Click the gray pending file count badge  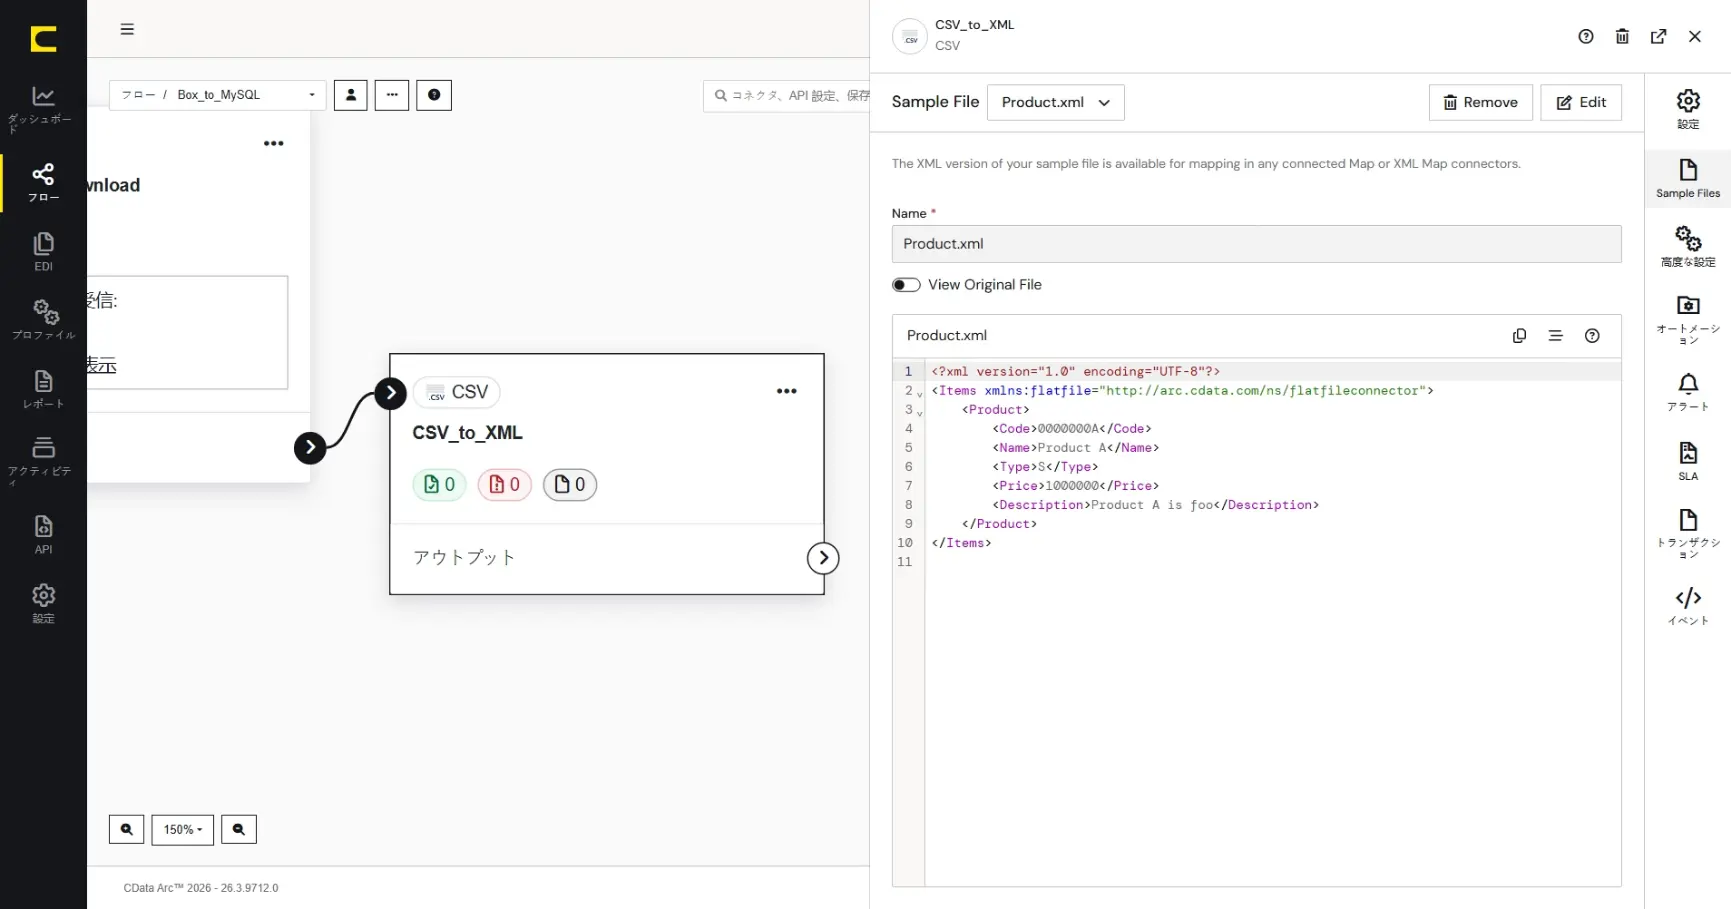tap(570, 485)
